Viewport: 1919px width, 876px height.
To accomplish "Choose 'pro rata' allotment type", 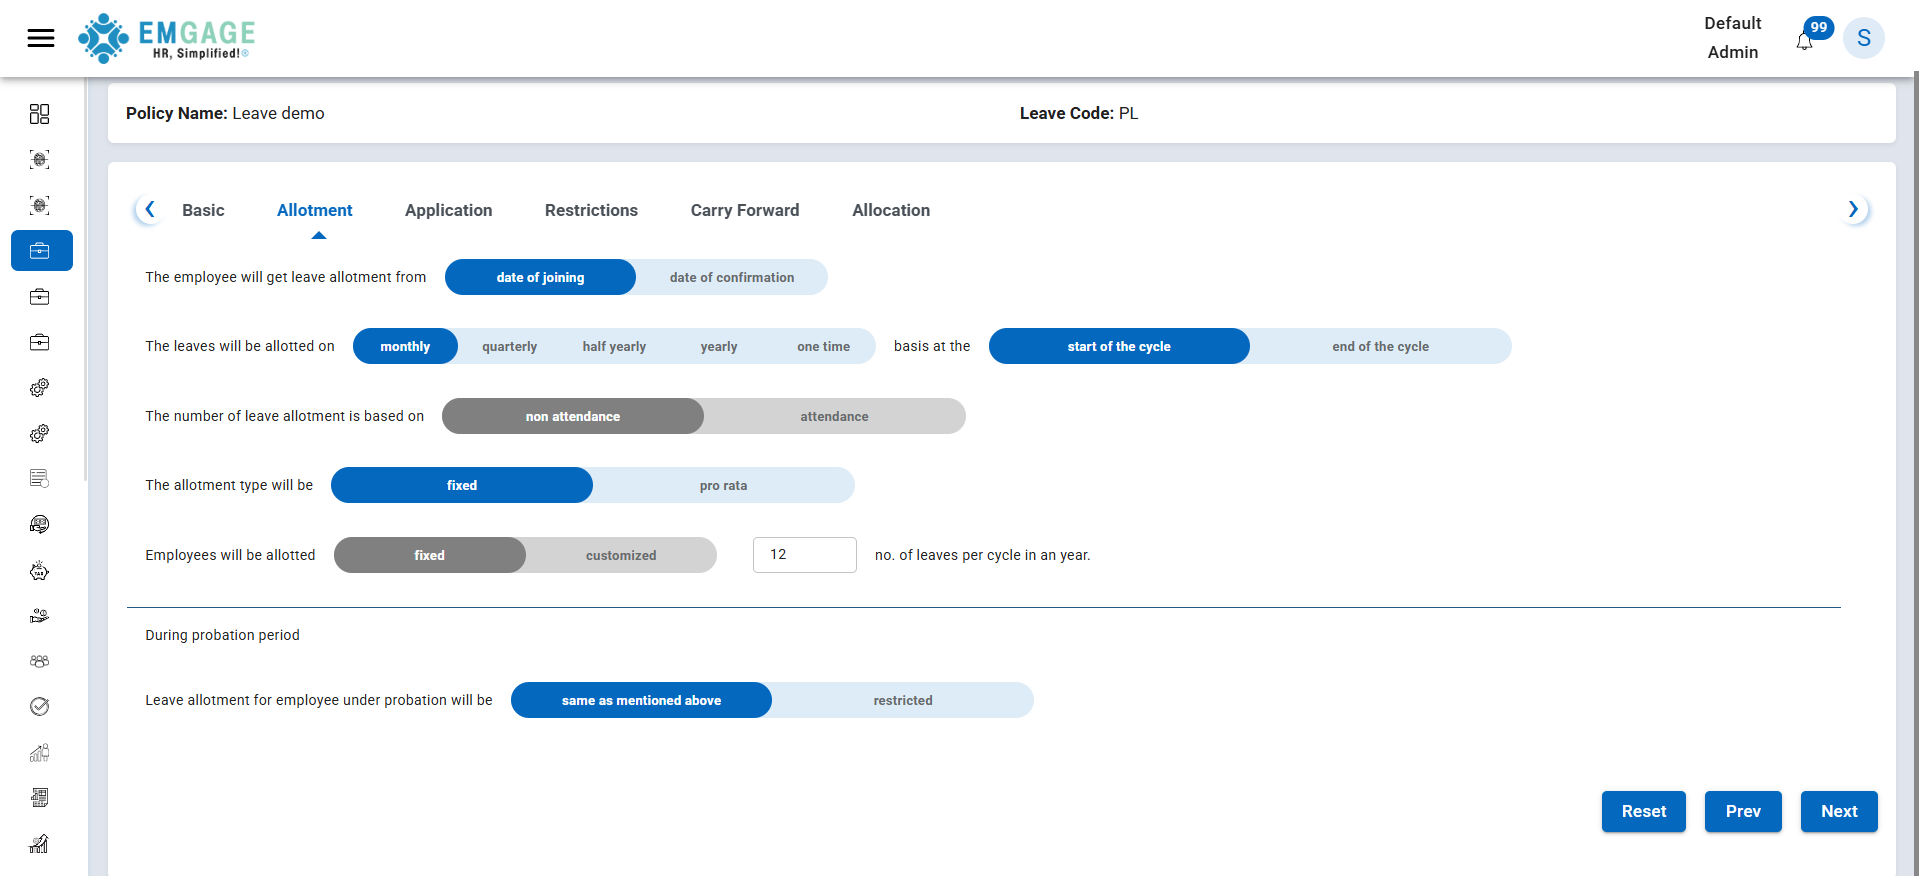I will pos(723,486).
